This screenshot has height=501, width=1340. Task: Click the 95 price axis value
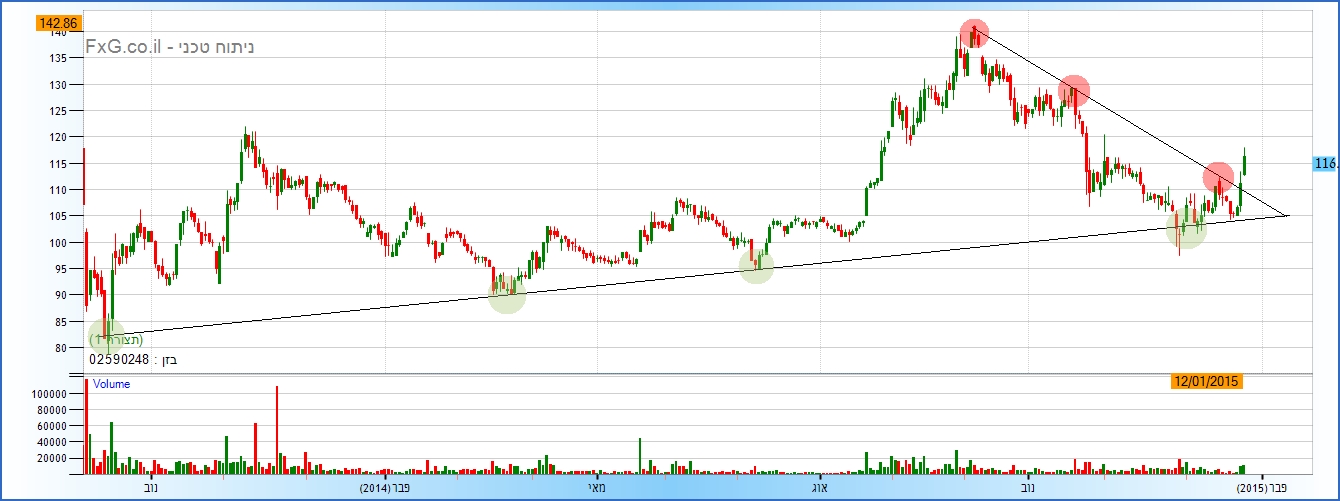click(61, 269)
